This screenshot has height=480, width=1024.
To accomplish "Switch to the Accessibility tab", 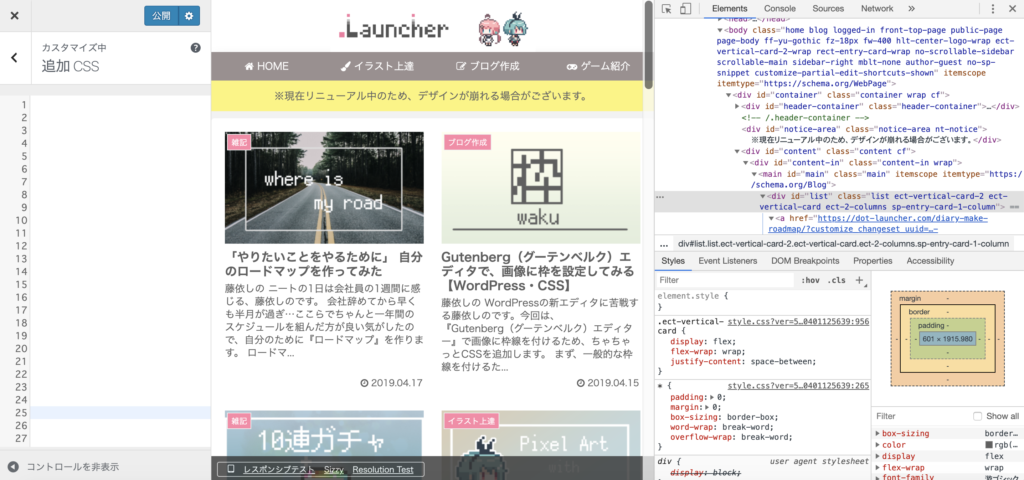I will [x=930, y=261].
